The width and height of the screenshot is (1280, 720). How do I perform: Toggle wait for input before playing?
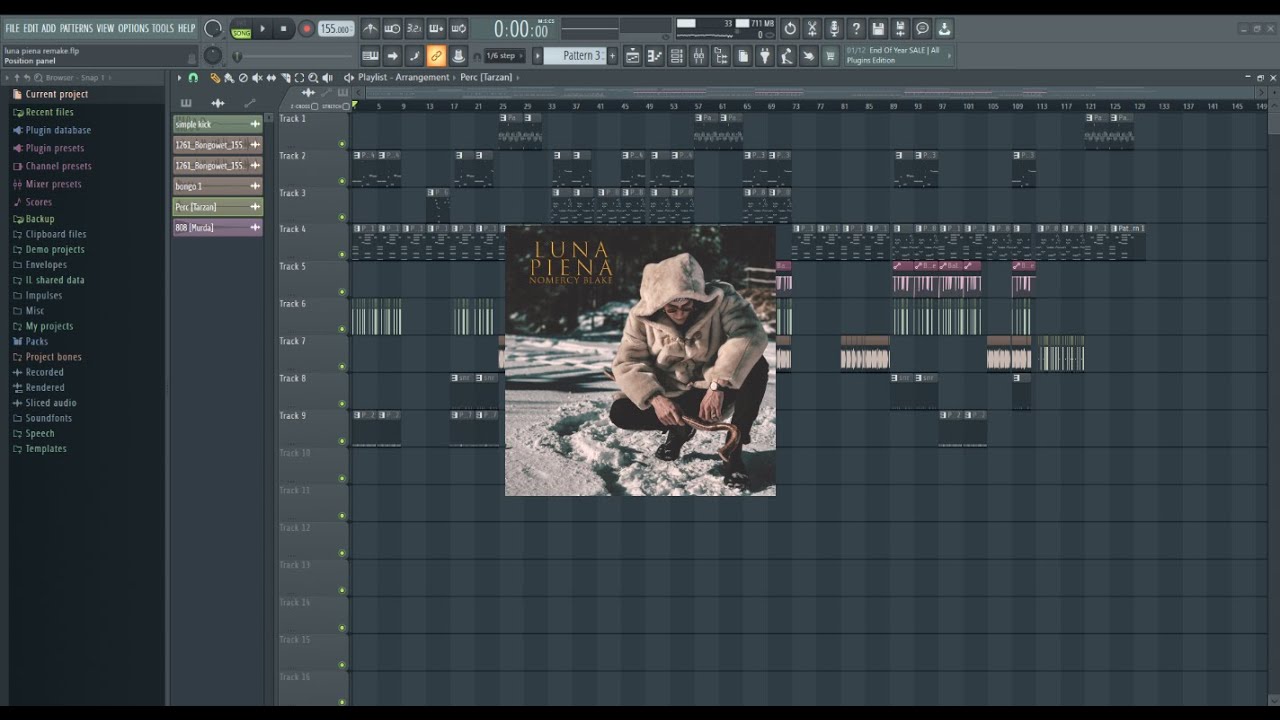coord(392,29)
